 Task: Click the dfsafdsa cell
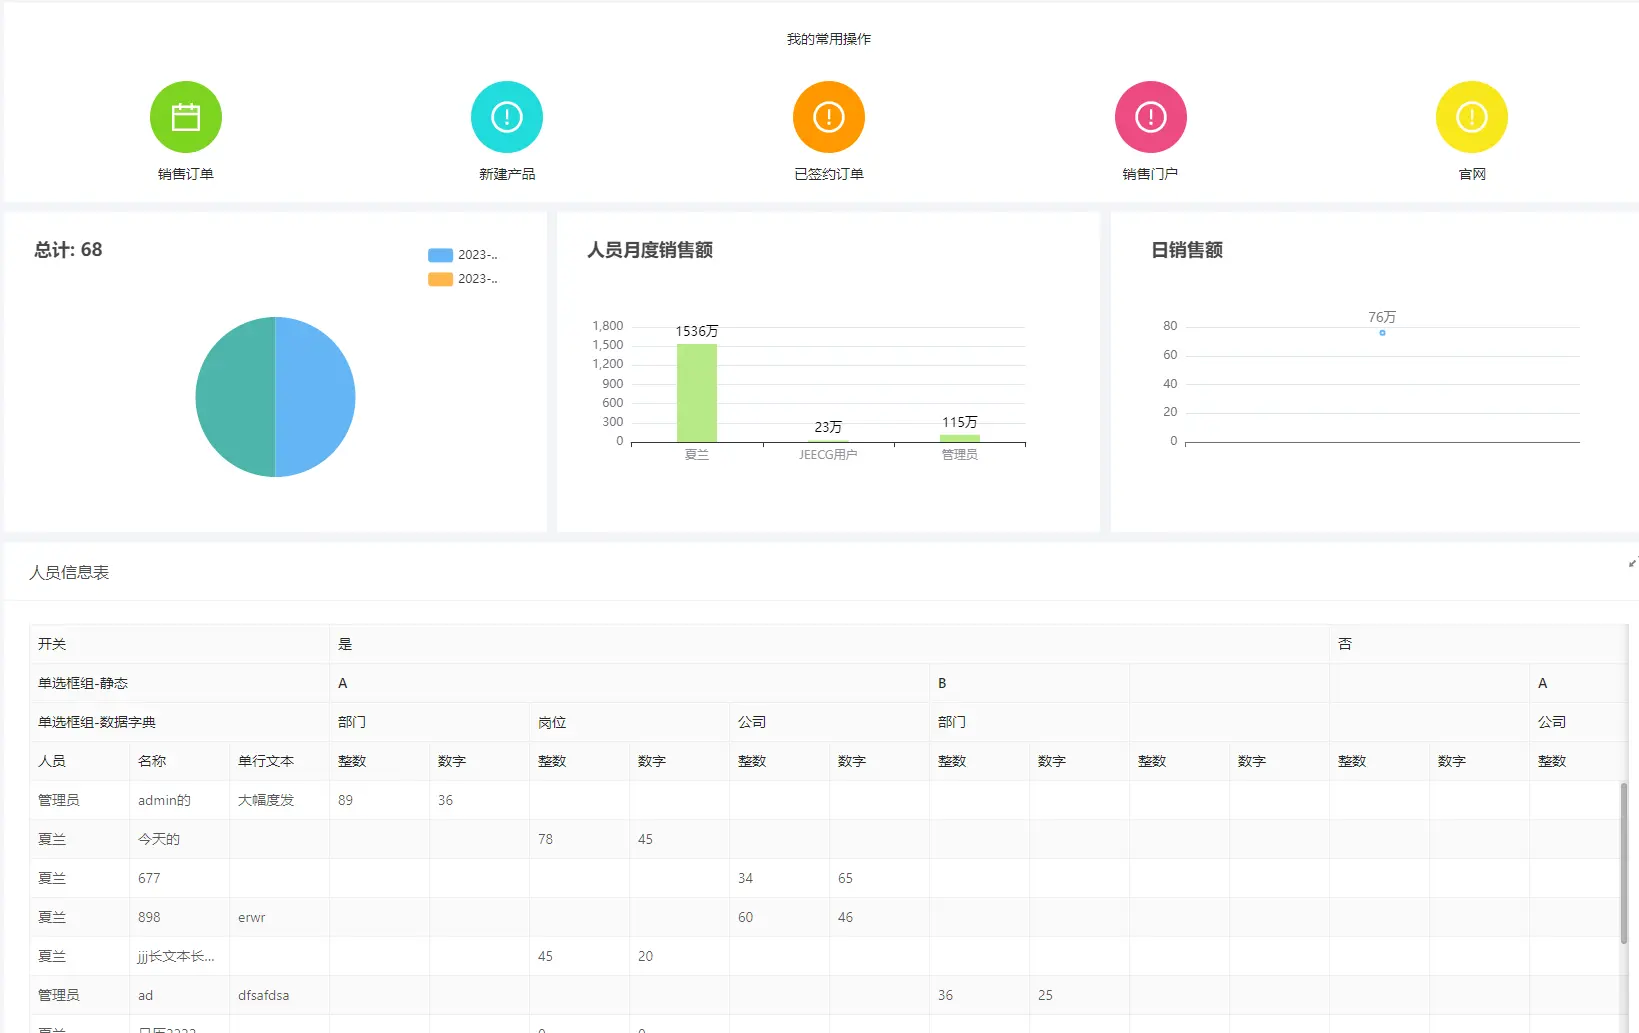280,995
